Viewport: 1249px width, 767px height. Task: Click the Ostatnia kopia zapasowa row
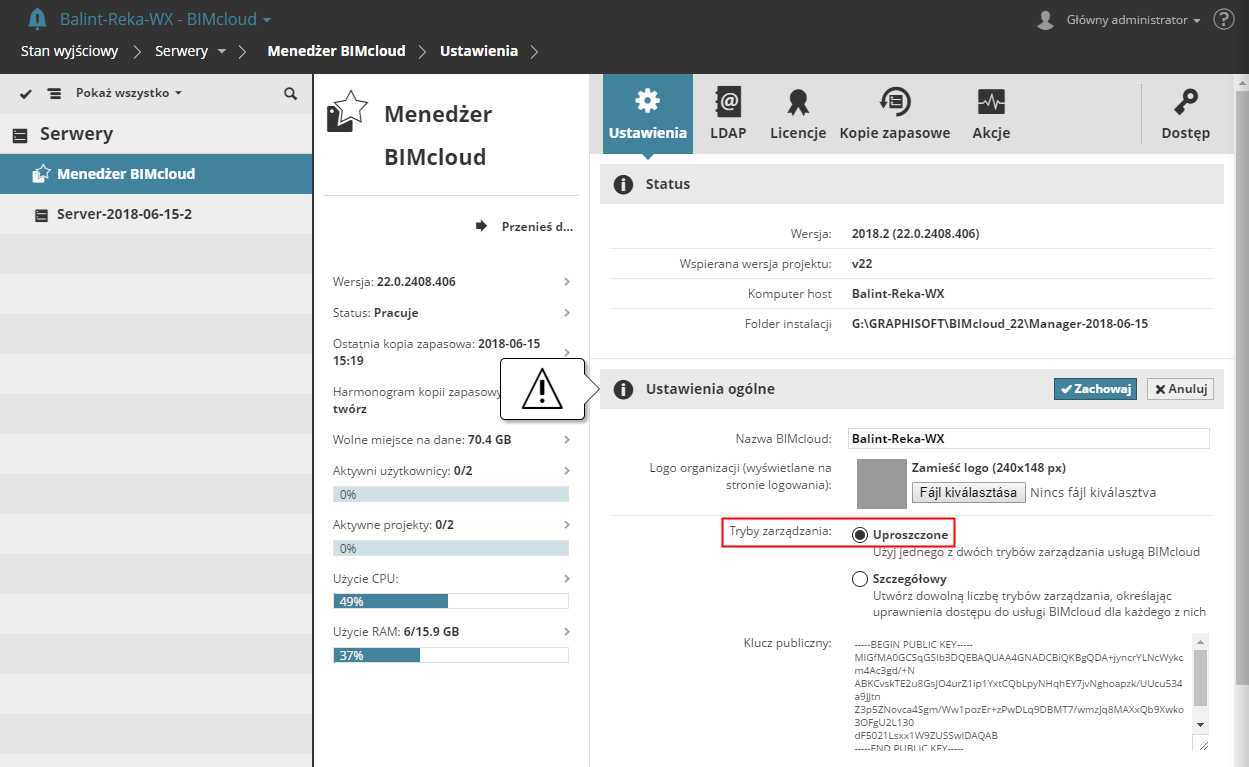click(x=453, y=352)
